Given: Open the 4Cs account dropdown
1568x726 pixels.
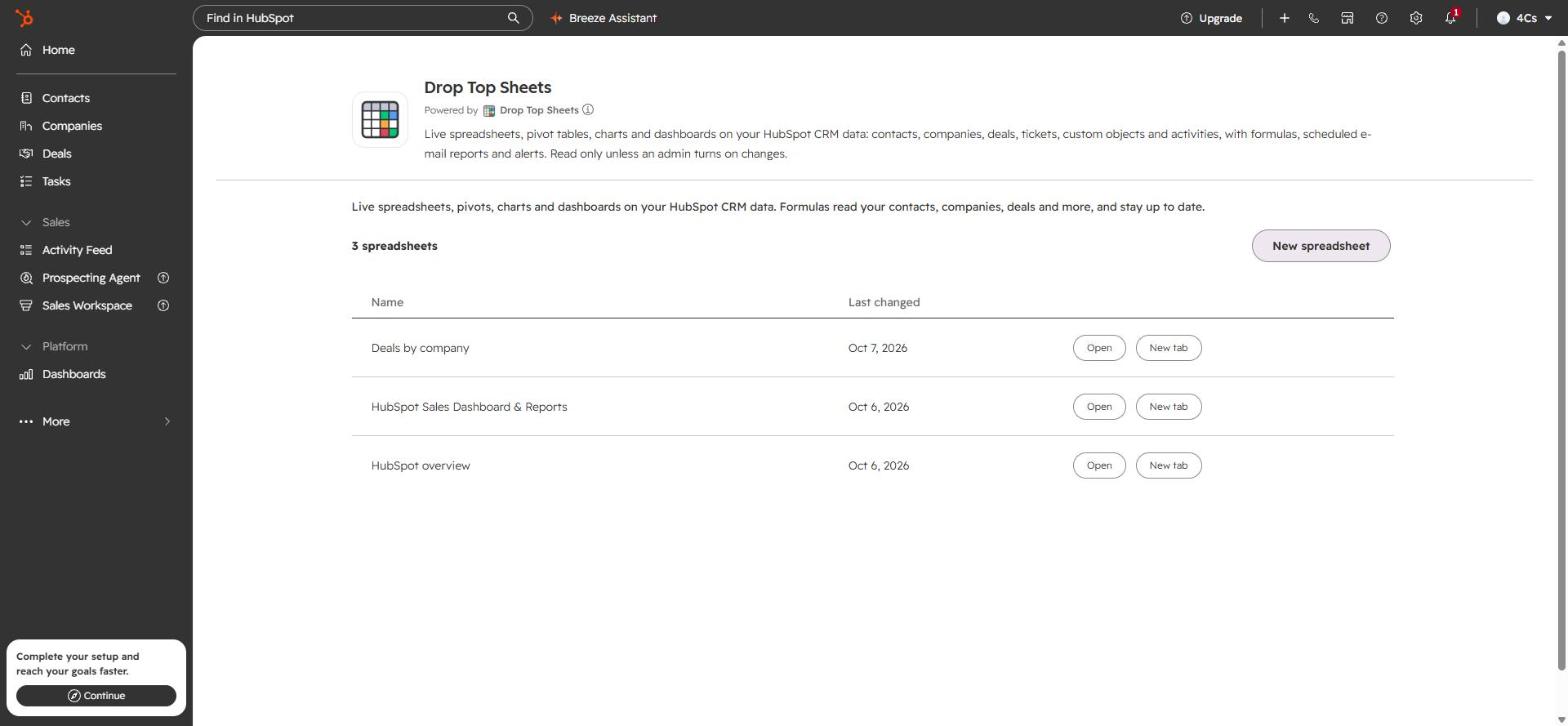Looking at the screenshot, I should tap(1524, 18).
